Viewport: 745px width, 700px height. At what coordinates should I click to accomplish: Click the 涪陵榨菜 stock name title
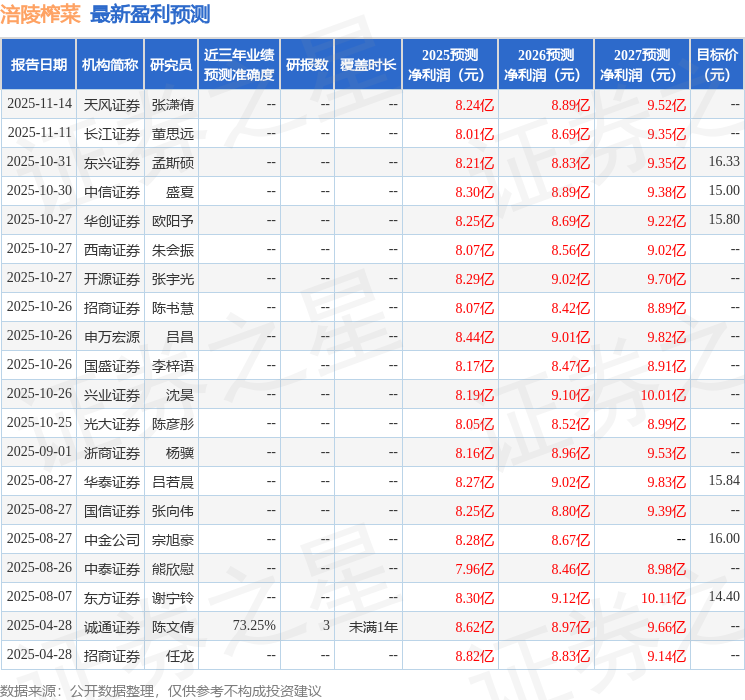pos(40,14)
